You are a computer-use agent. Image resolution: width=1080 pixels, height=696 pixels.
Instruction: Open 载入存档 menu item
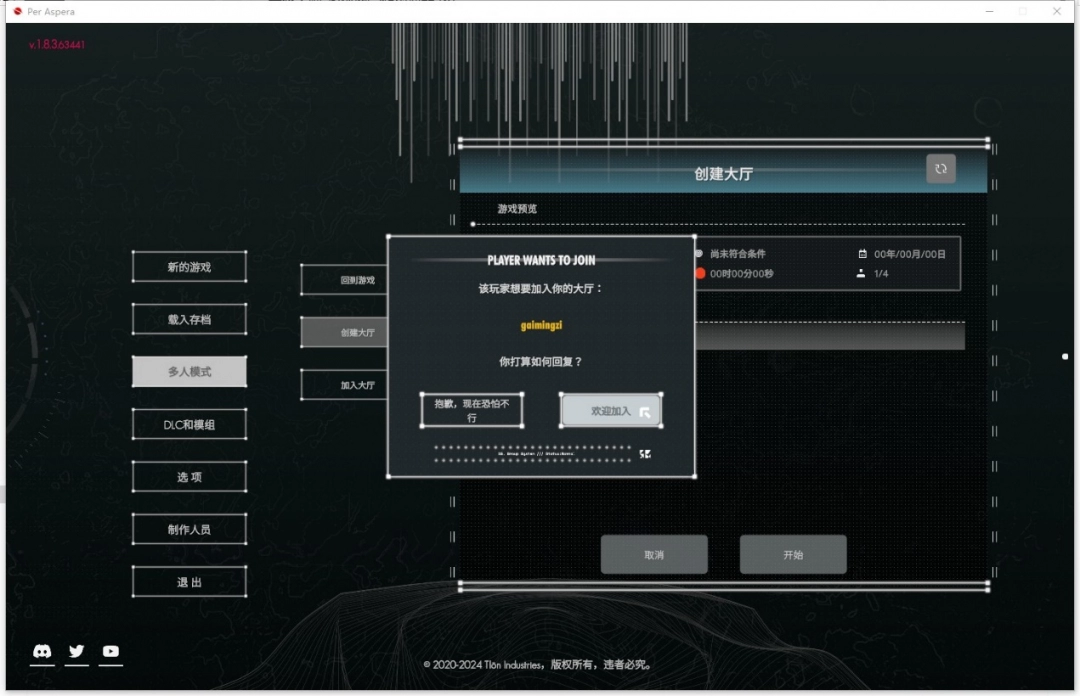[x=189, y=320]
